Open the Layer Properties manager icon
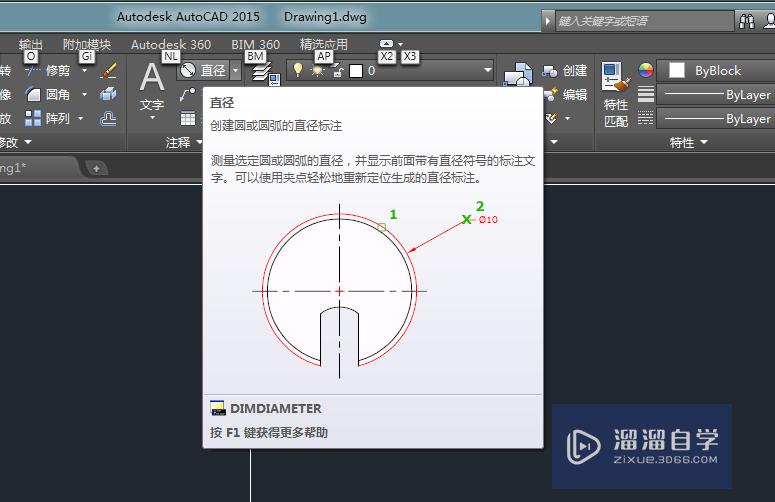The width and height of the screenshot is (775, 502). click(267, 74)
